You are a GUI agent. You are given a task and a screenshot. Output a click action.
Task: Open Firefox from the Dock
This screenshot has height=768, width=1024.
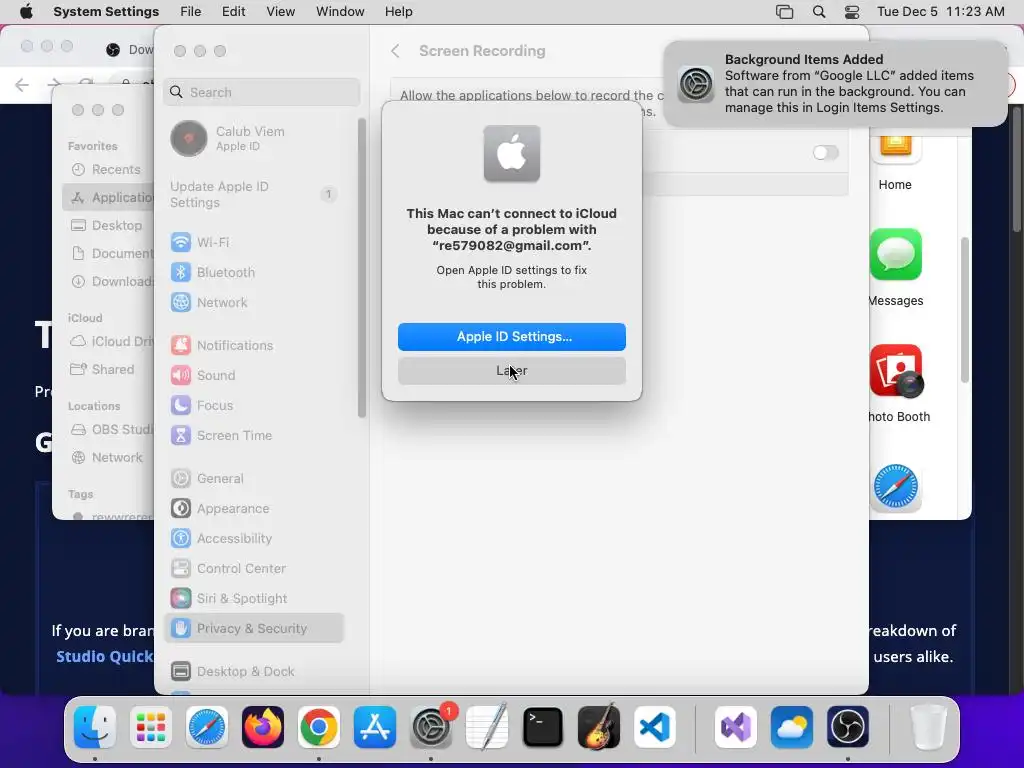263,726
